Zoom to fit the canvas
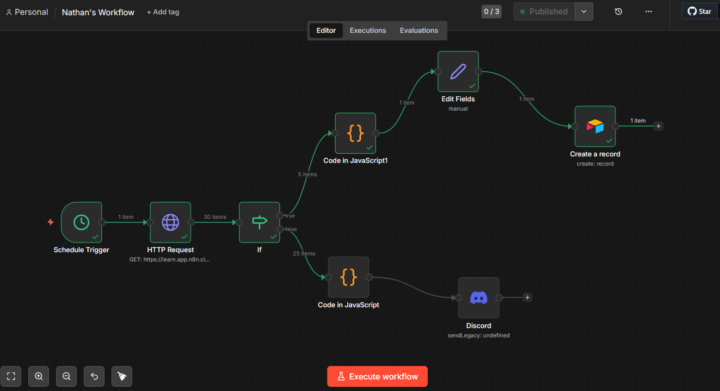 click(x=11, y=376)
